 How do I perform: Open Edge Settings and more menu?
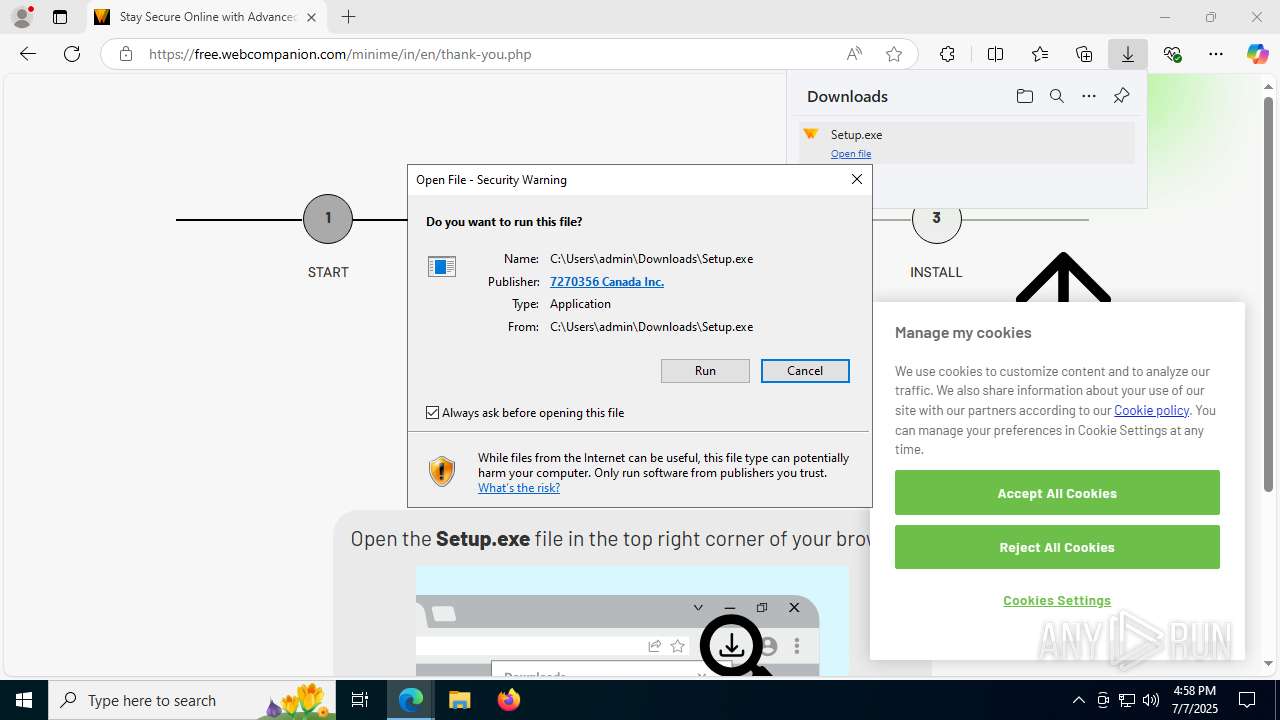(x=1216, y=54)
